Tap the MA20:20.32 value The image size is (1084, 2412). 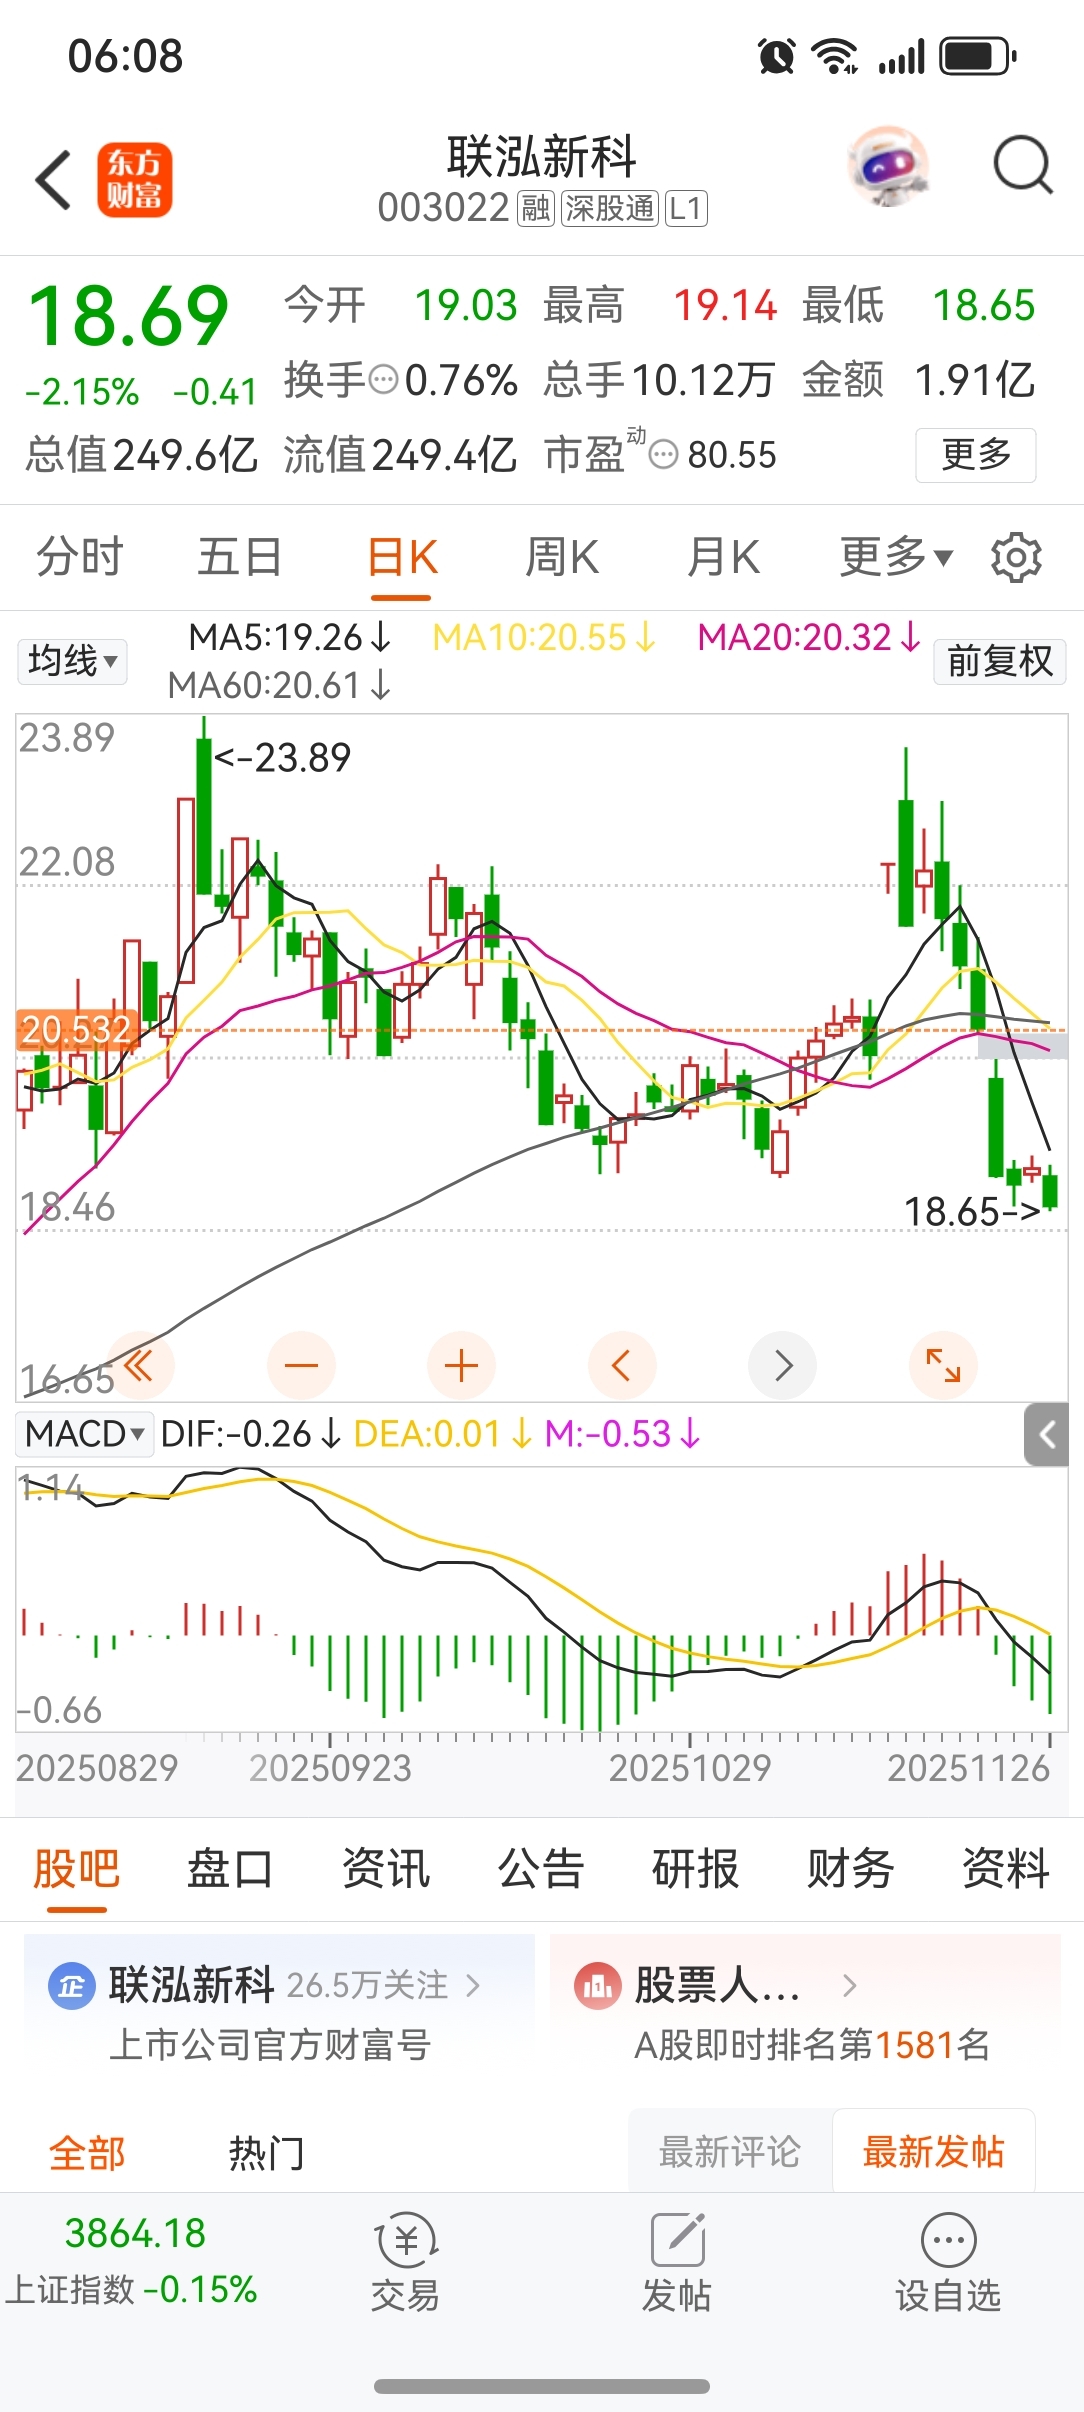tap(809, 637)
